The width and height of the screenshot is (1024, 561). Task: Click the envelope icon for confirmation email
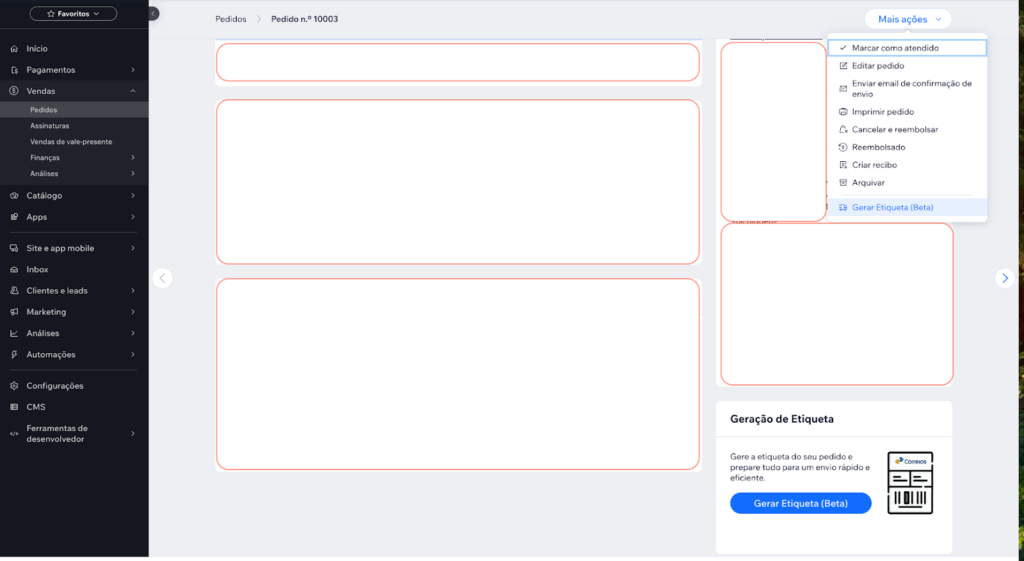coord(843,89)
